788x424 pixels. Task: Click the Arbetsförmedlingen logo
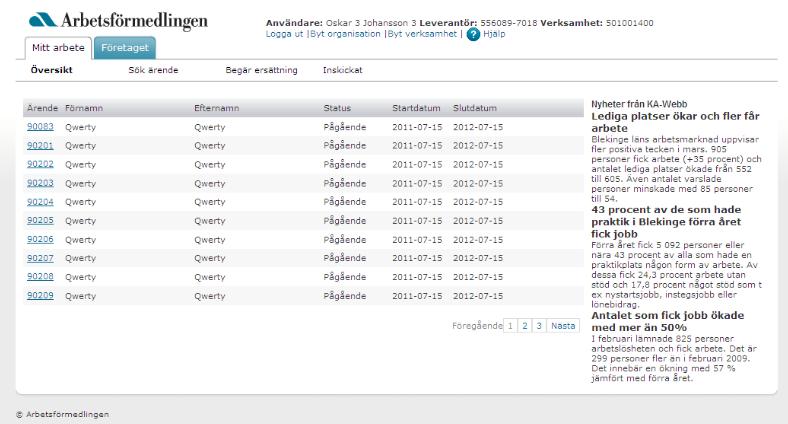tap(118, 21)
